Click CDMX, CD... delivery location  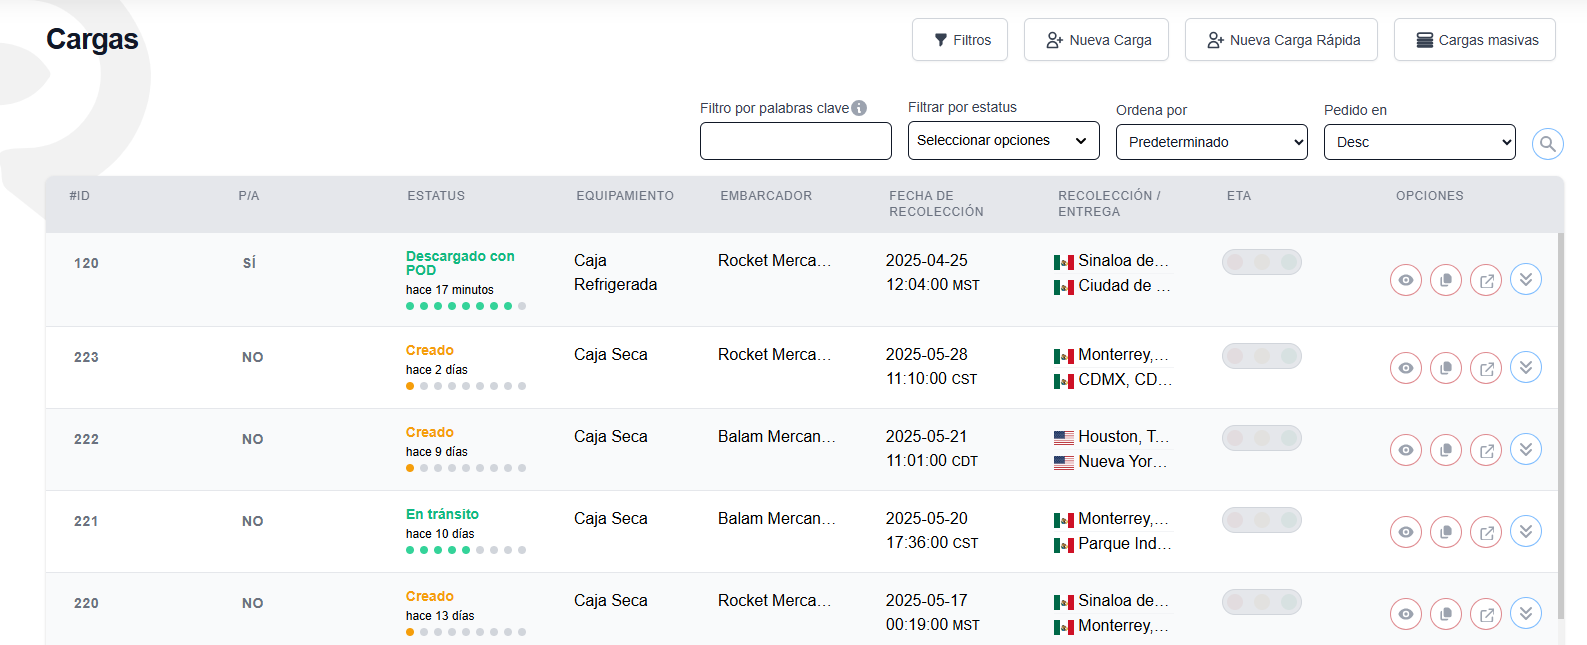(1125, 379)
